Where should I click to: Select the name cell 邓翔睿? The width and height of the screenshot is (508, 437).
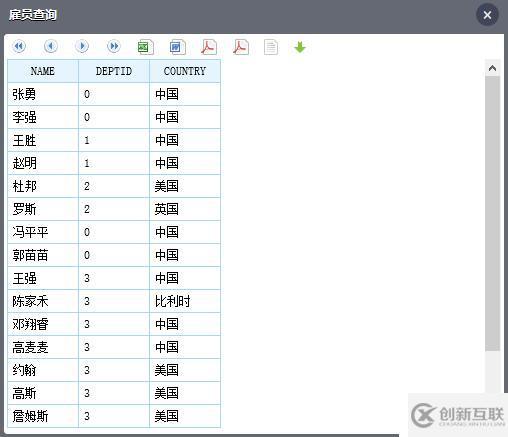click(43, 324)
